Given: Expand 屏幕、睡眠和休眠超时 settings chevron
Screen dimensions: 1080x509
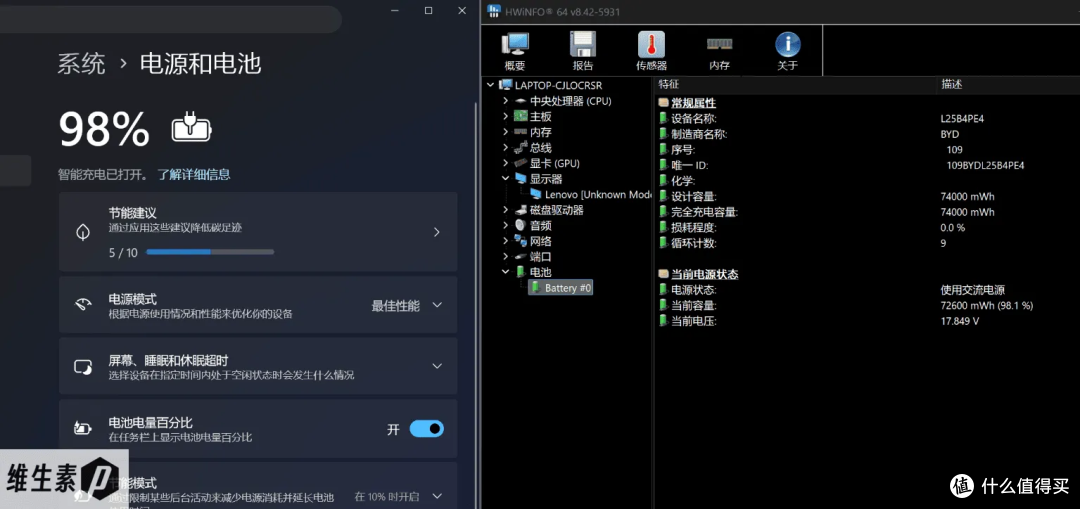Looking at the screenshot, I should point(437,366).
